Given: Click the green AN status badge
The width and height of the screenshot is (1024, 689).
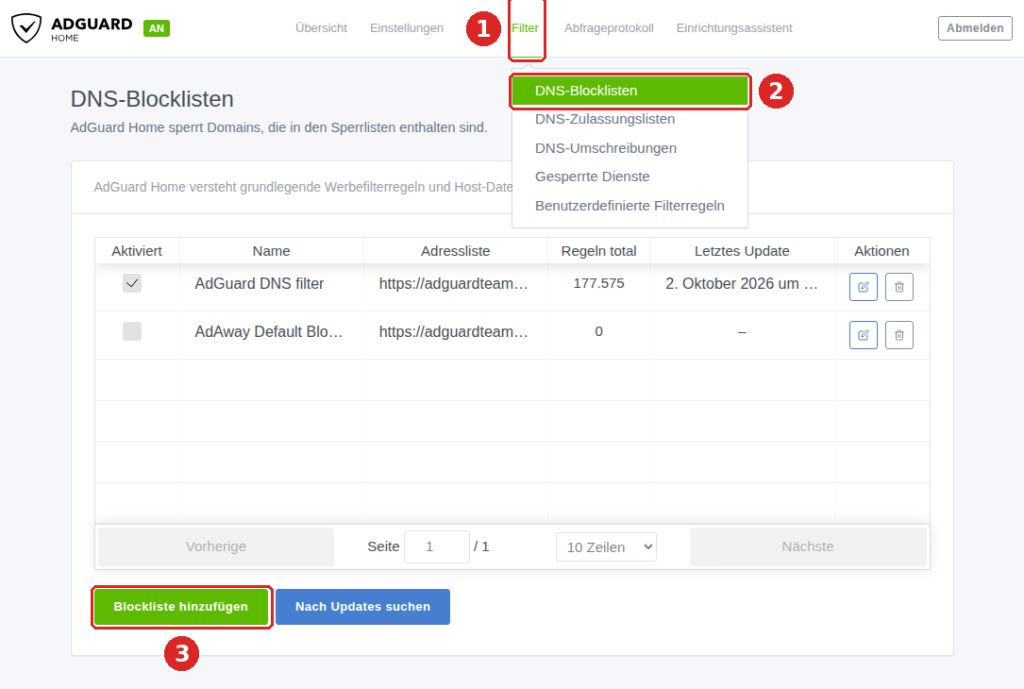Looking at the screenshot, I should tap(156, 28).
